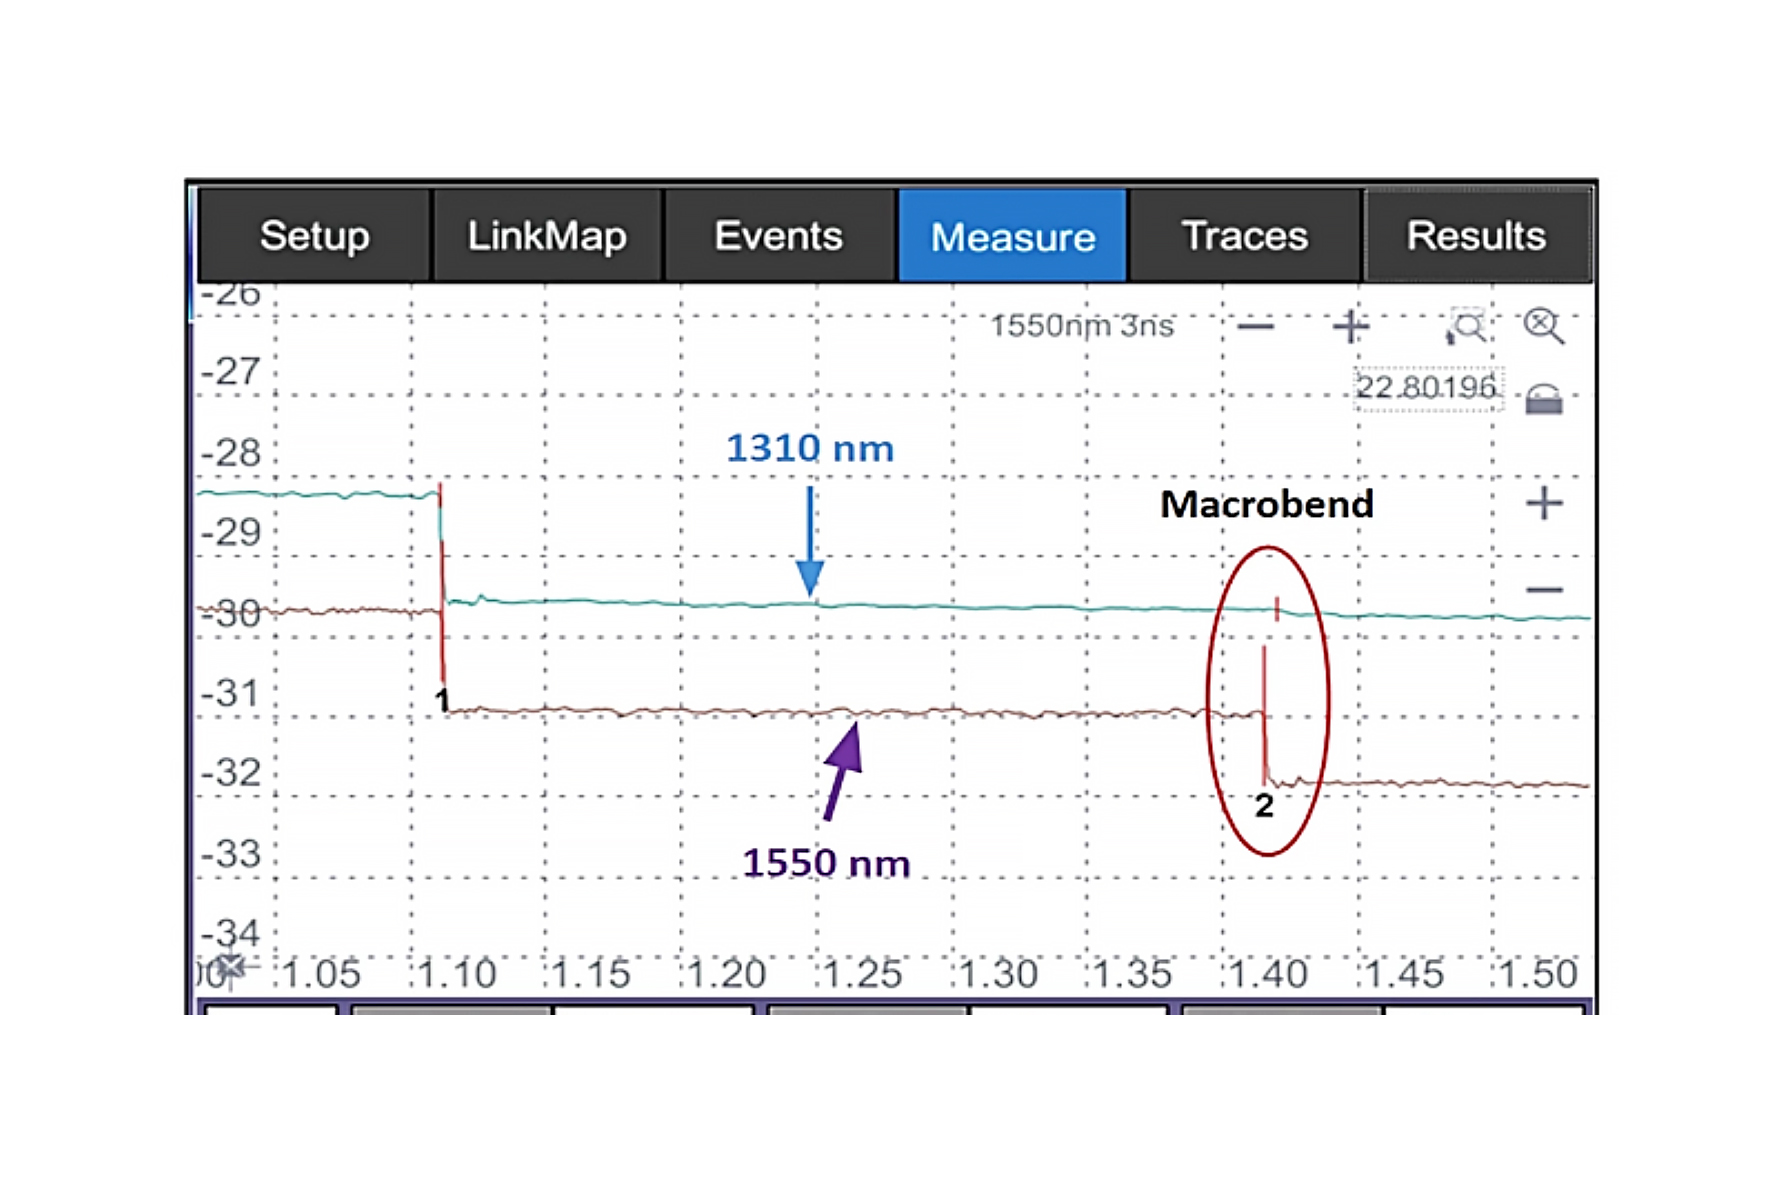The height and width of the screenshot is (1181, 1772).
Task: Click the 22.80196 value field
Action: (x=1426, y=388)
